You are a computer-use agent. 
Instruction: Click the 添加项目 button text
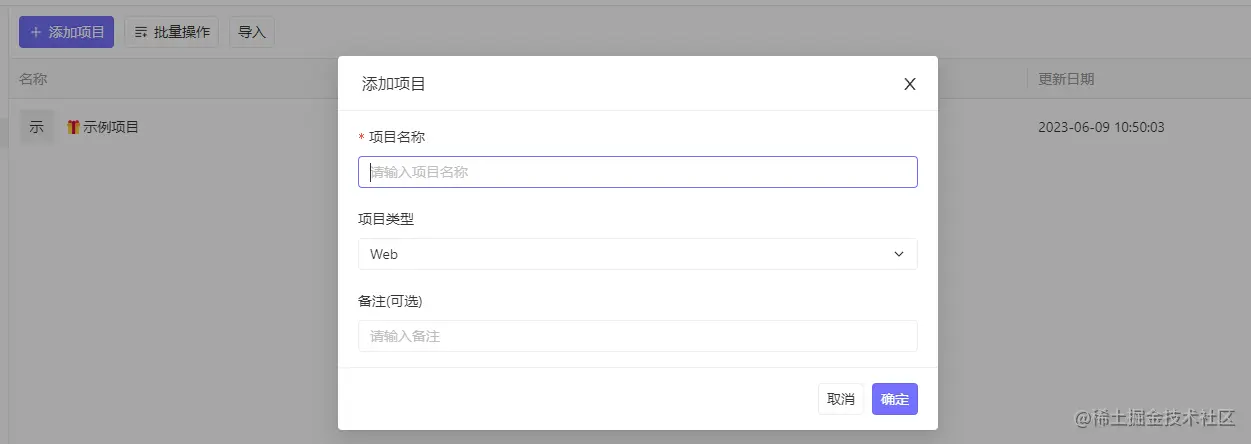click(77, 32)
